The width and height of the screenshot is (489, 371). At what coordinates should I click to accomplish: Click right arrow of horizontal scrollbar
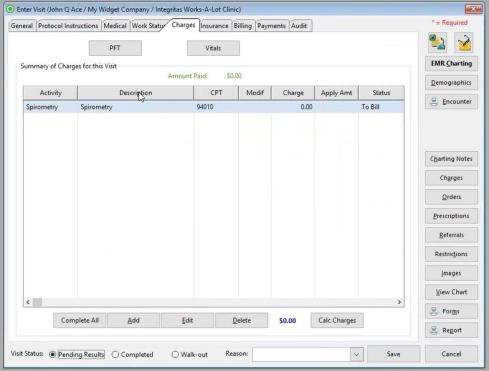(399, 302)
